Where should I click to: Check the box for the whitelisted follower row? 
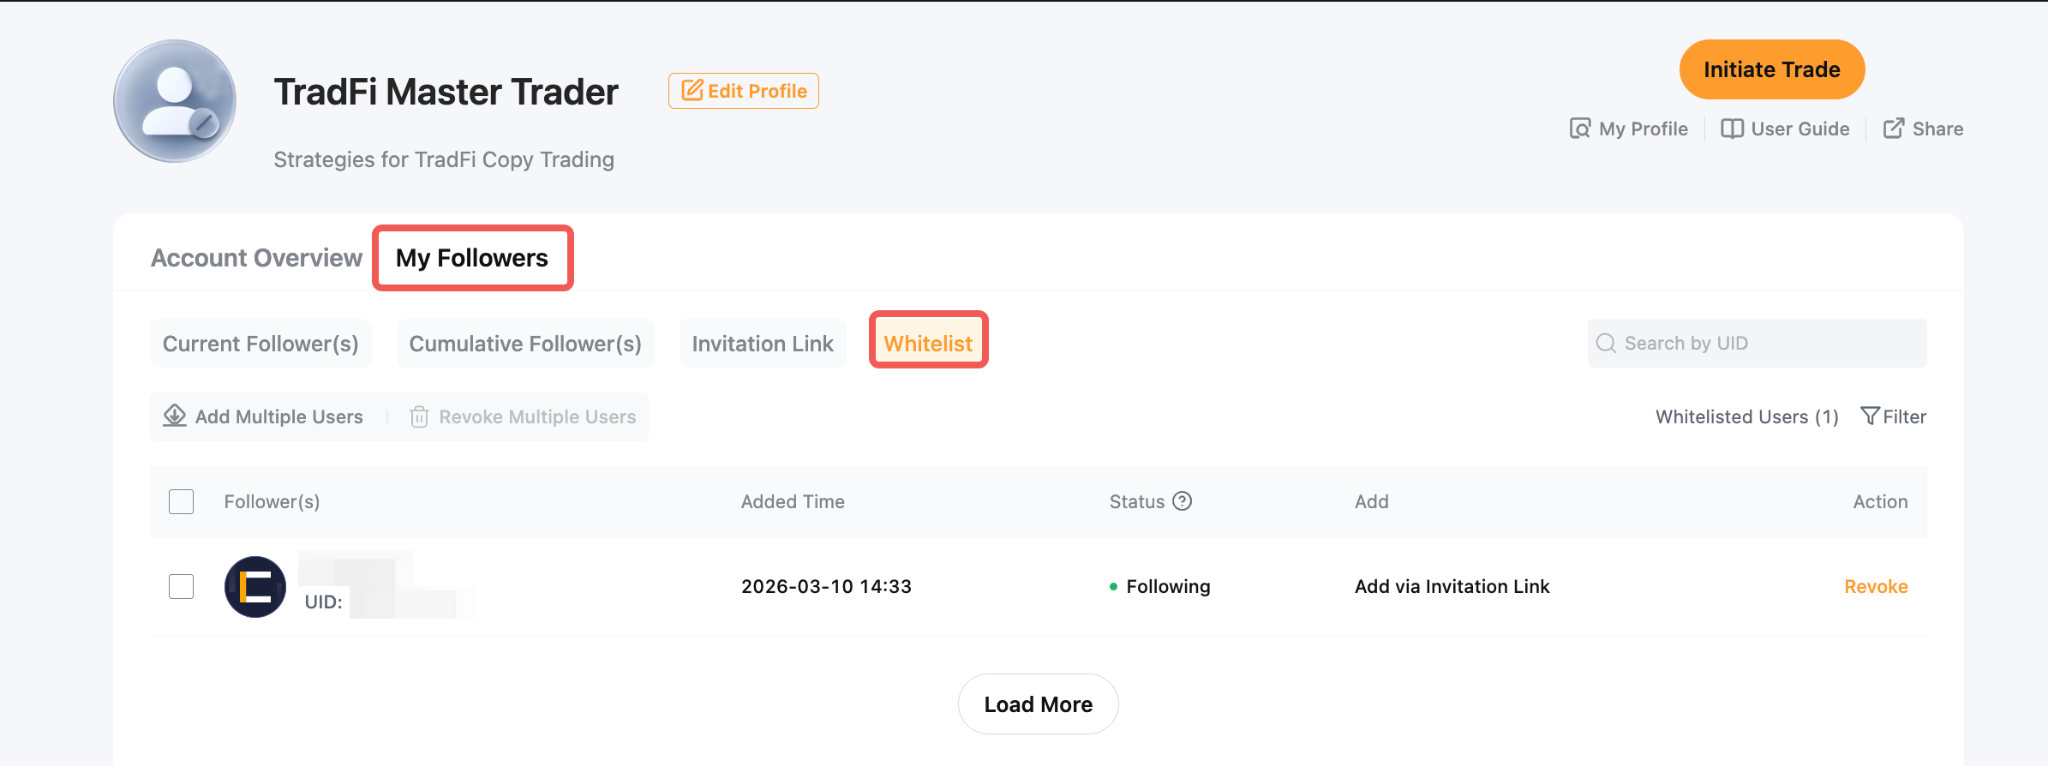pos(181,586)
